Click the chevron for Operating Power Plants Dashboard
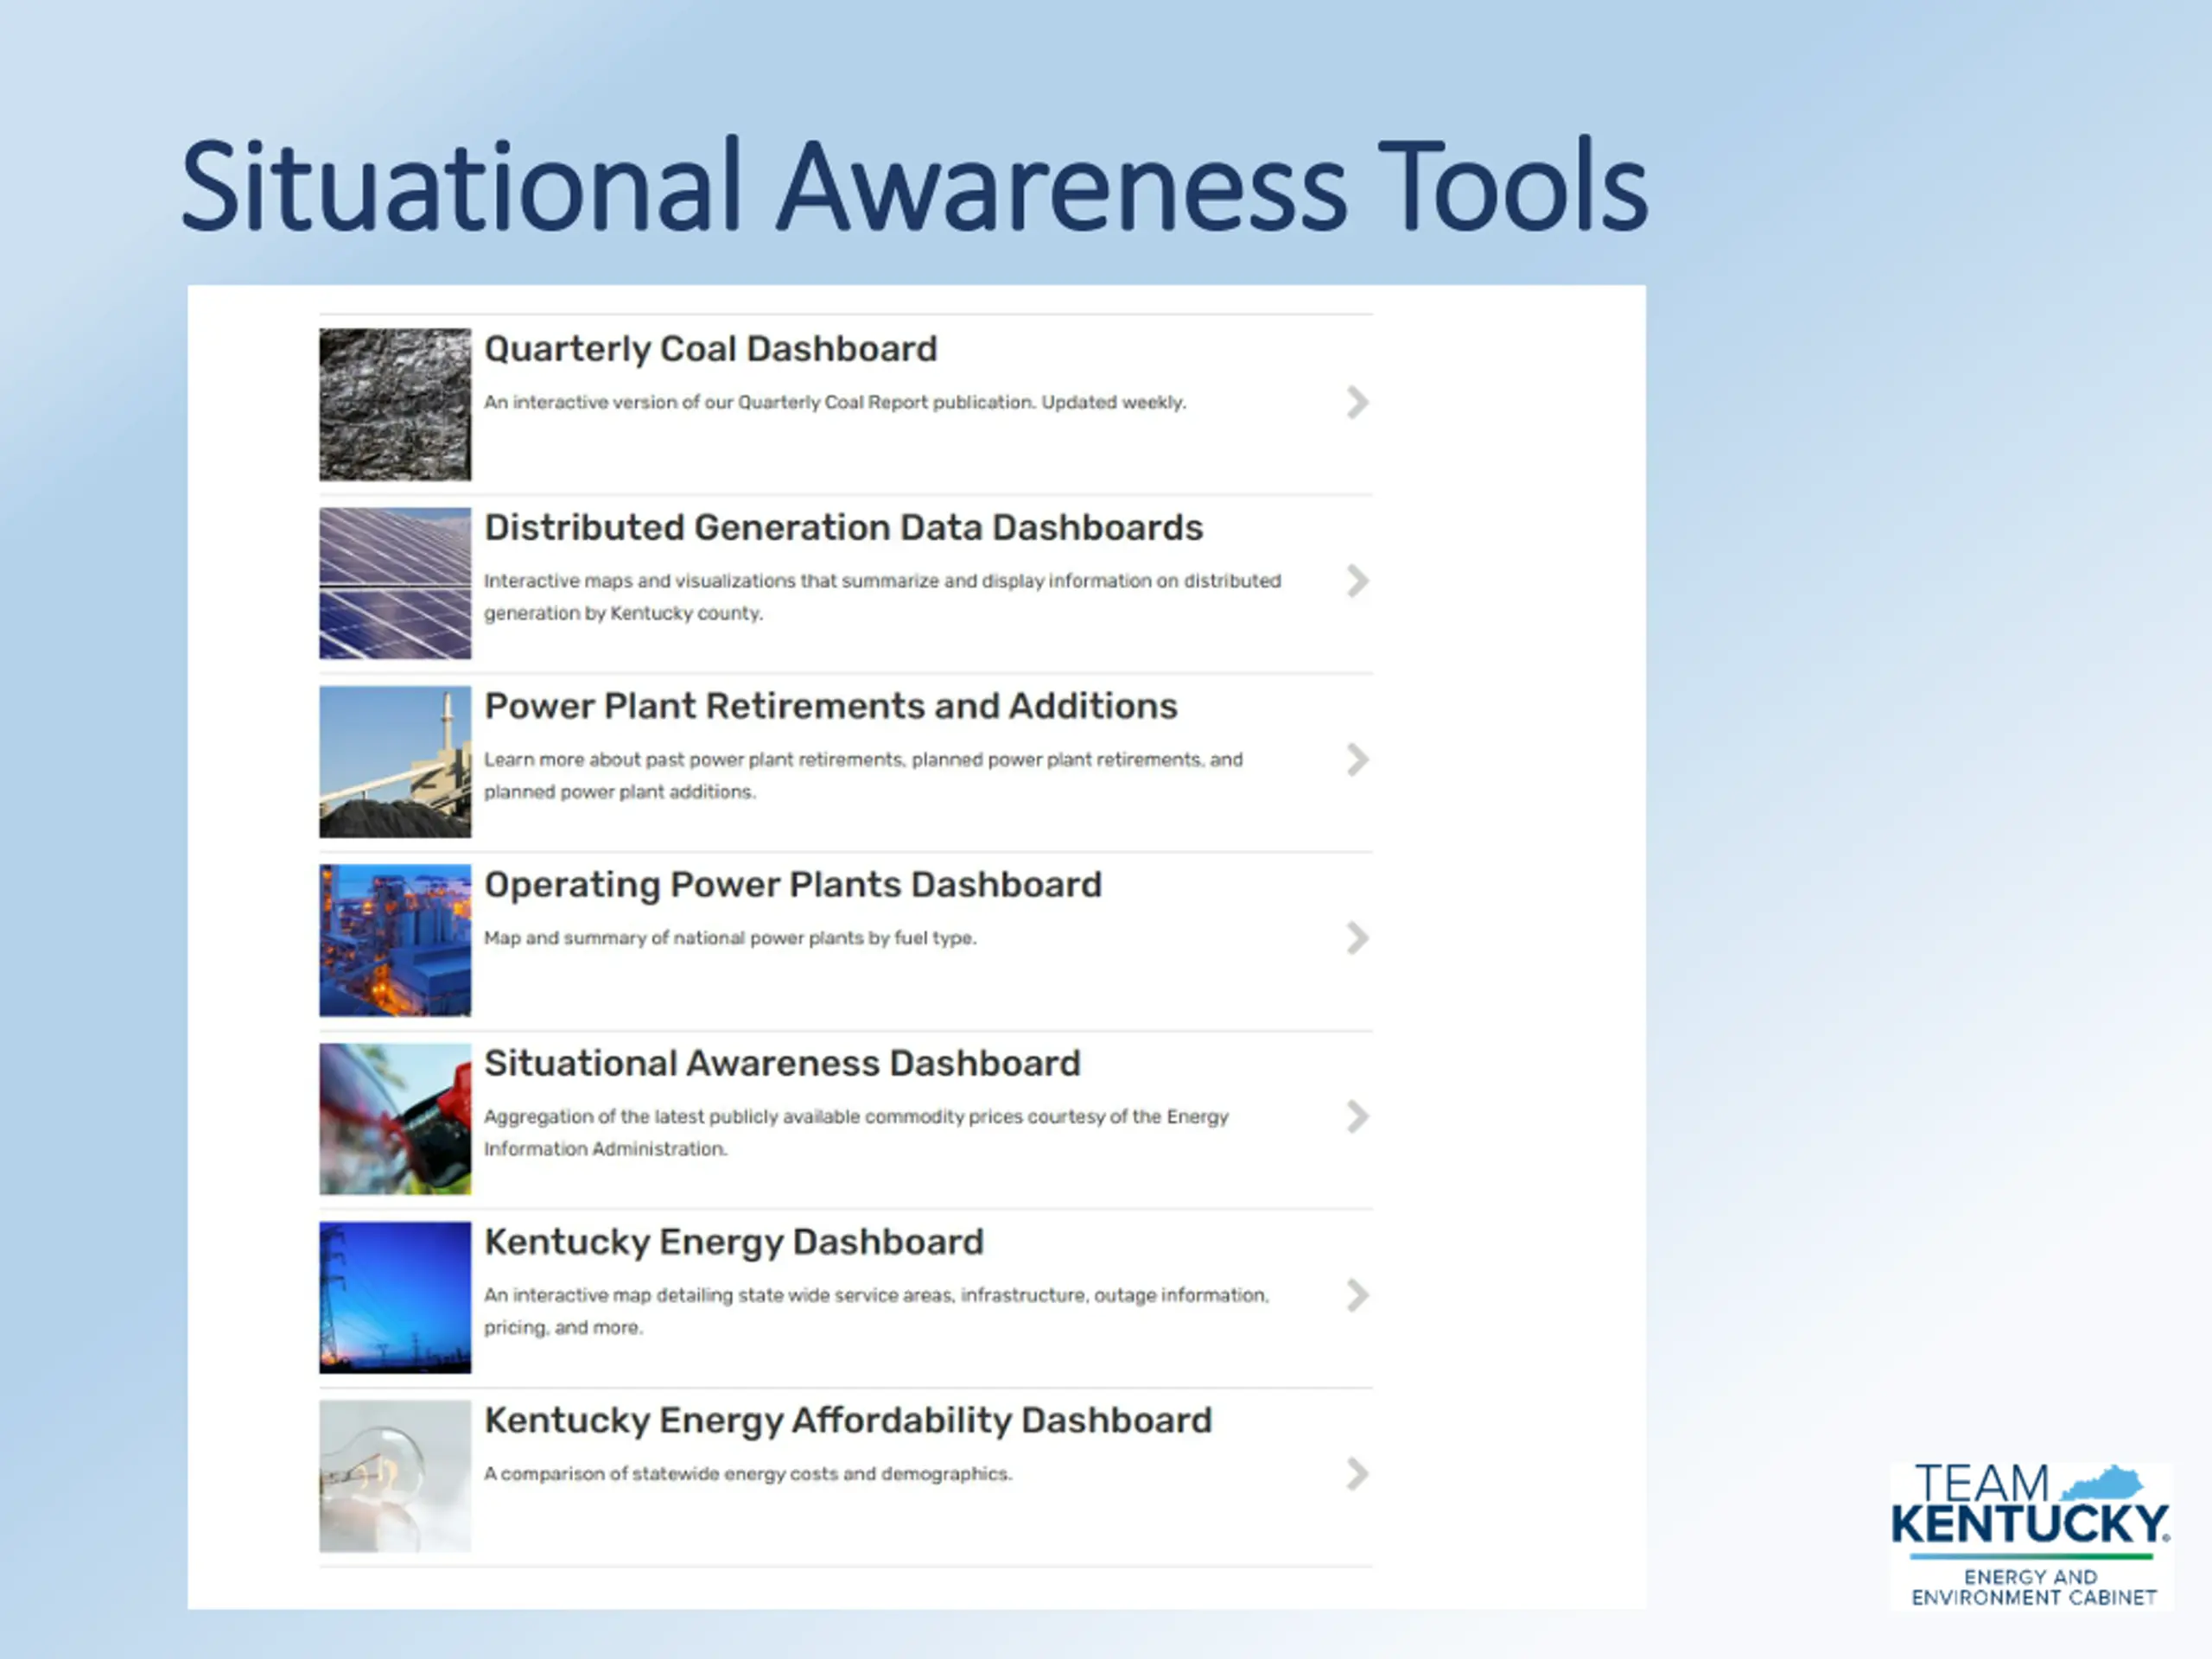 1357,939
